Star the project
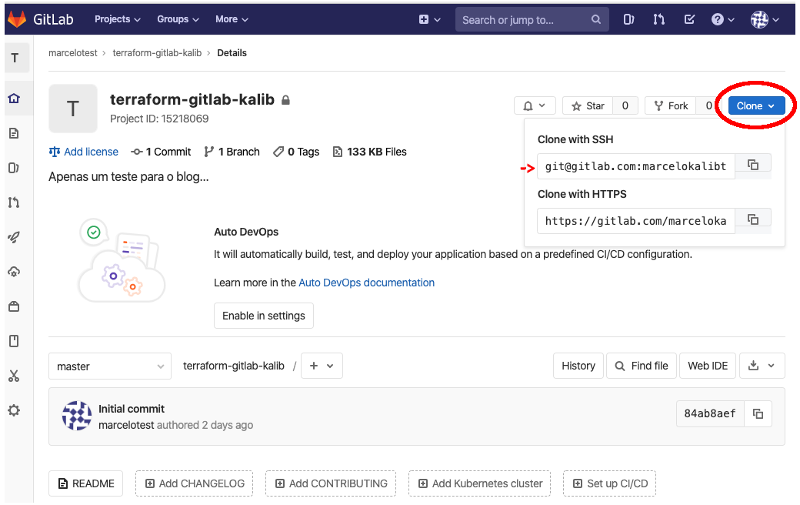Image resolution: width=800 pixels, height=505 pixels. 588,106
